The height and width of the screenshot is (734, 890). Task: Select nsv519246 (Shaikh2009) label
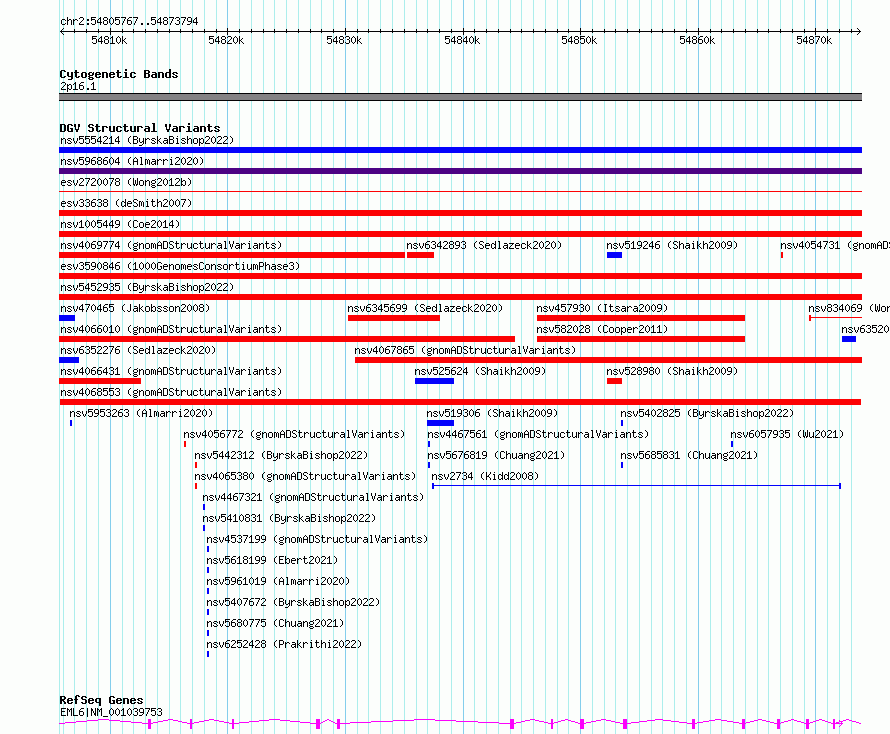672,245
